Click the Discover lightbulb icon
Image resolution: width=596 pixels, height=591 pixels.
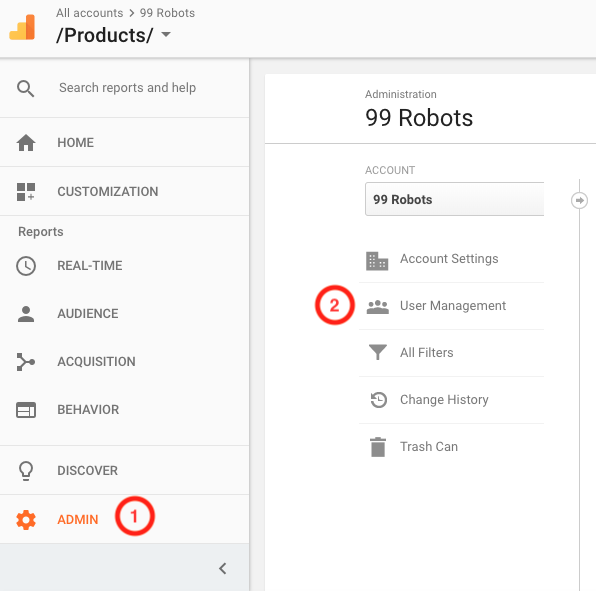click(x=26, y=471)
